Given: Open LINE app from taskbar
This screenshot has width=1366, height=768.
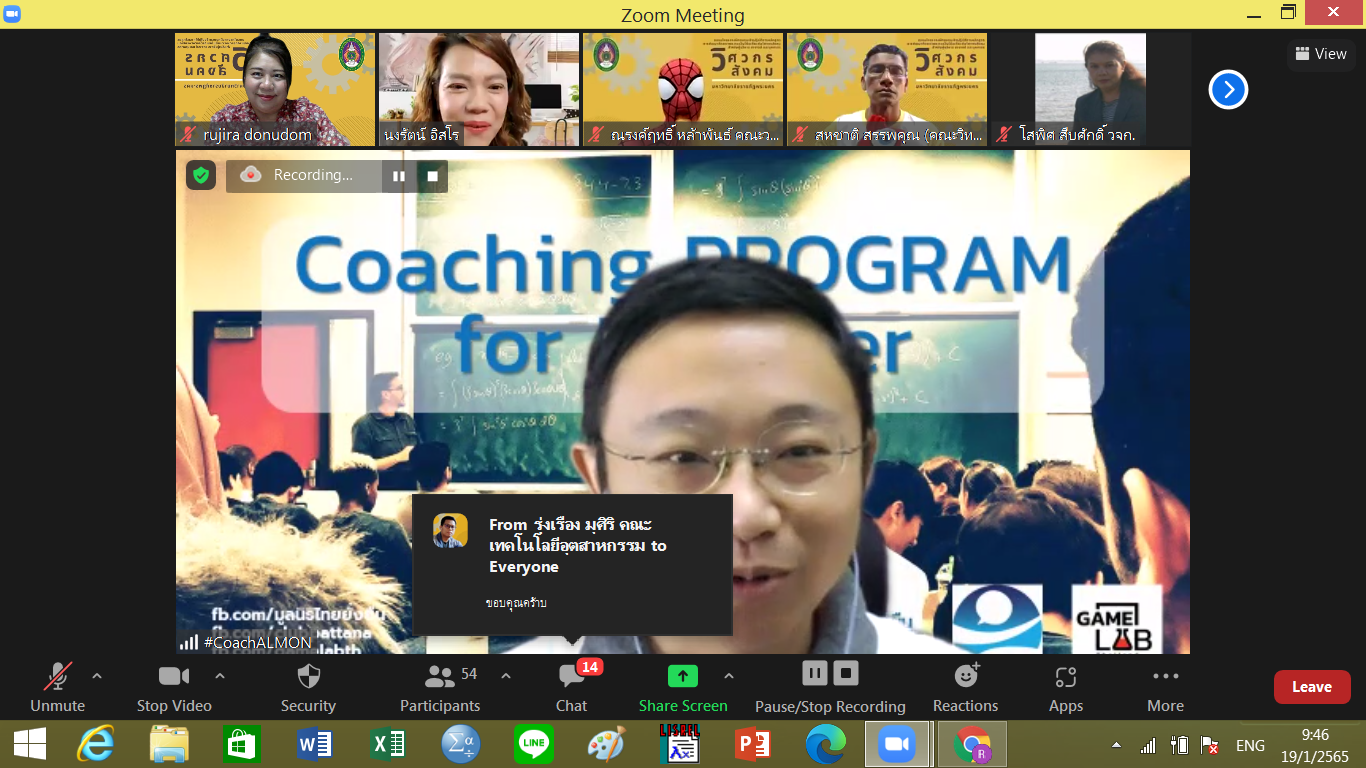Looking at the screenshot, I should (533, 745).
